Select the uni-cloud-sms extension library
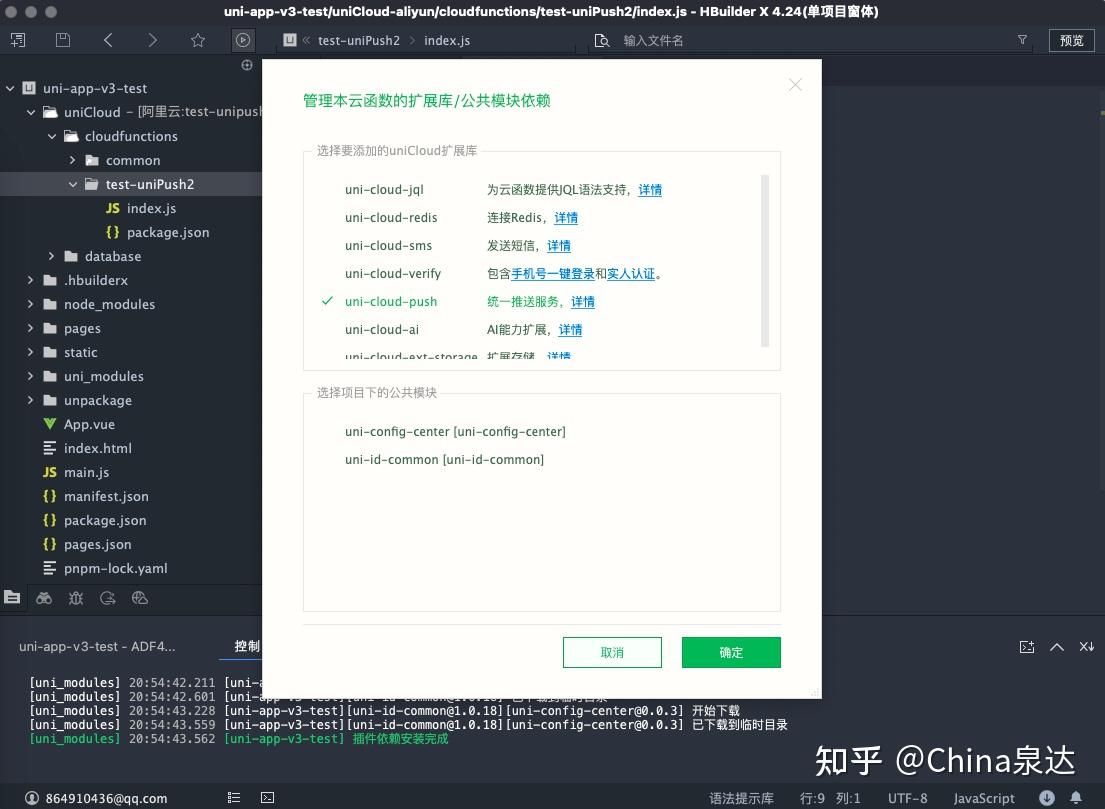The image size is (1105, 809). coord(390,245)
